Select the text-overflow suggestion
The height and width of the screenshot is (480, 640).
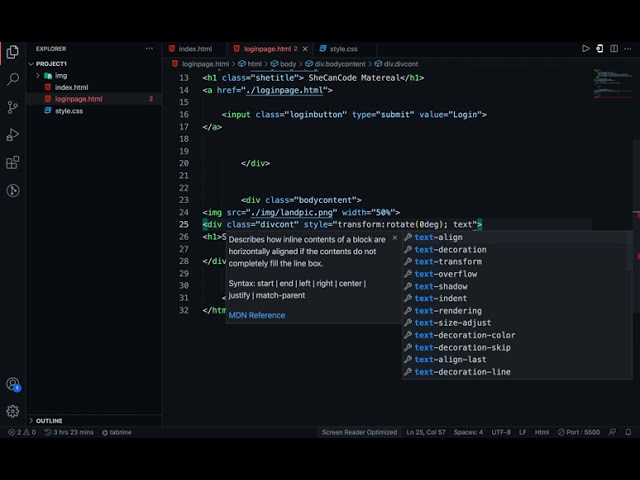(516, 274)
